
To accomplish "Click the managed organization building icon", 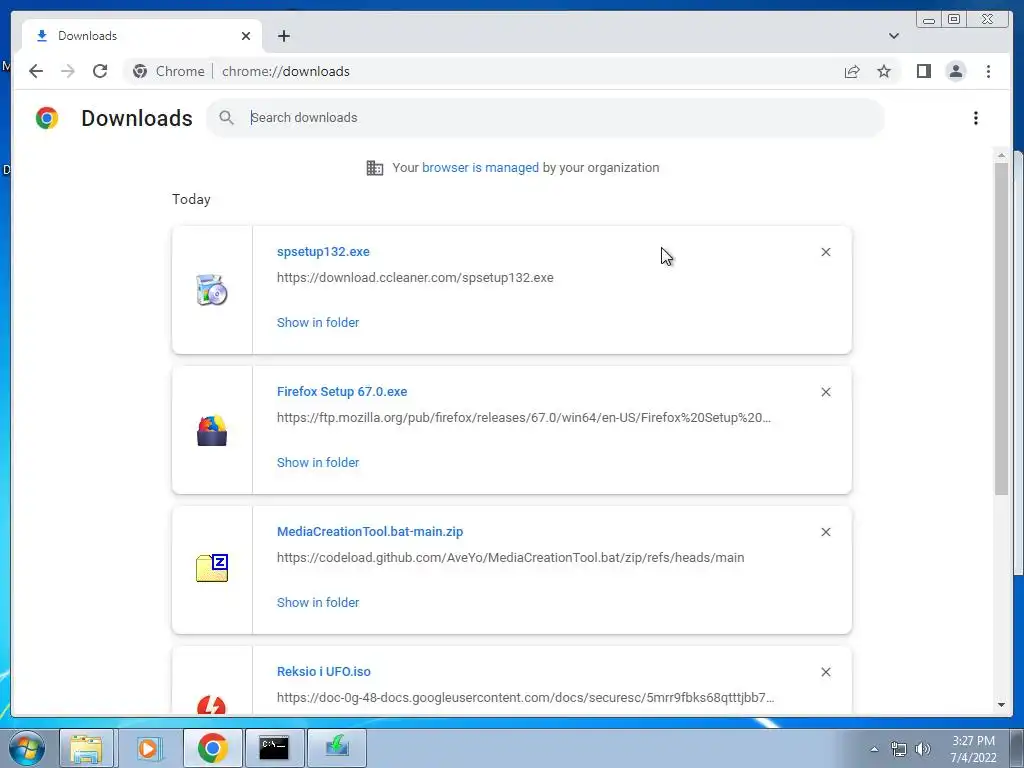I will [x=375, y=168].
